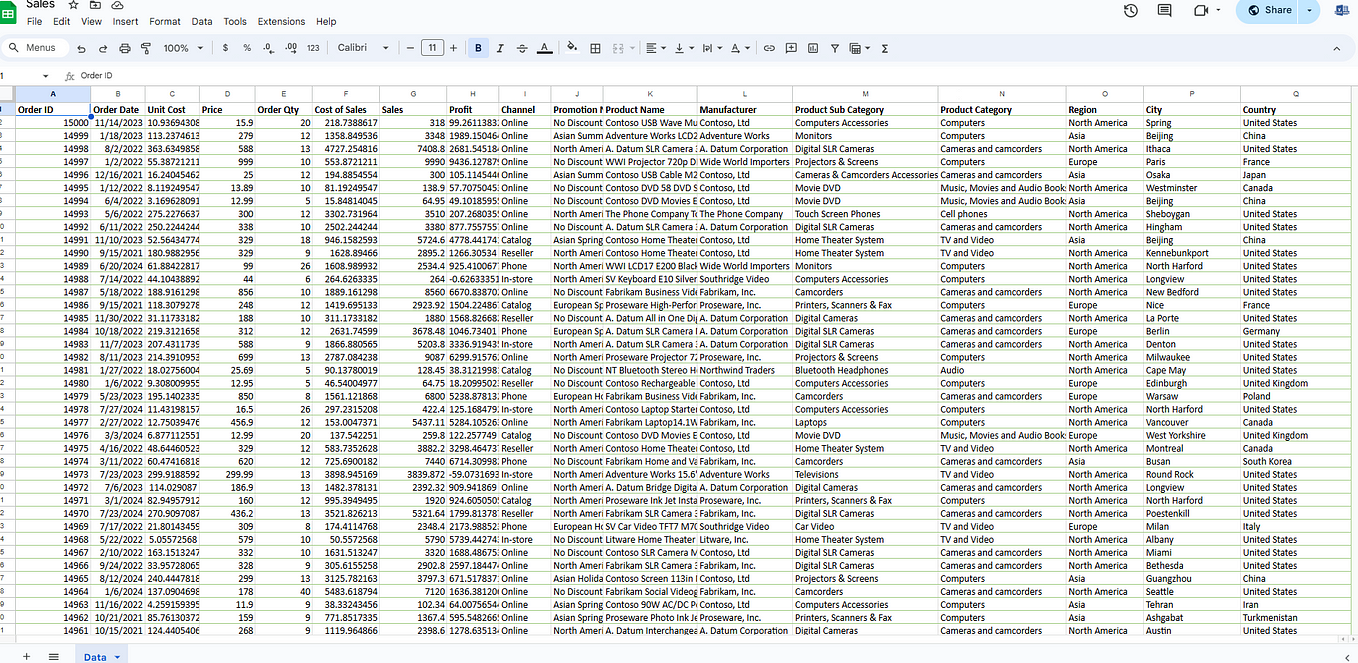Open the 123 more number formats menu
Viewport: 1358px width, 663px height.
(313, 48)
